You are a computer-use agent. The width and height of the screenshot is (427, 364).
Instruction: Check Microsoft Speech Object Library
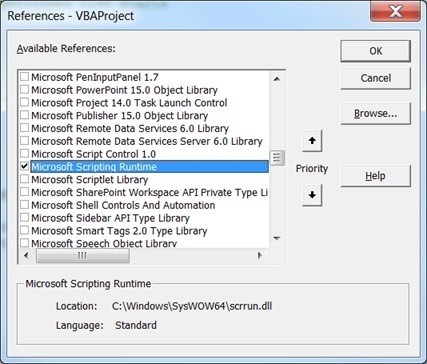pos(24,243)
